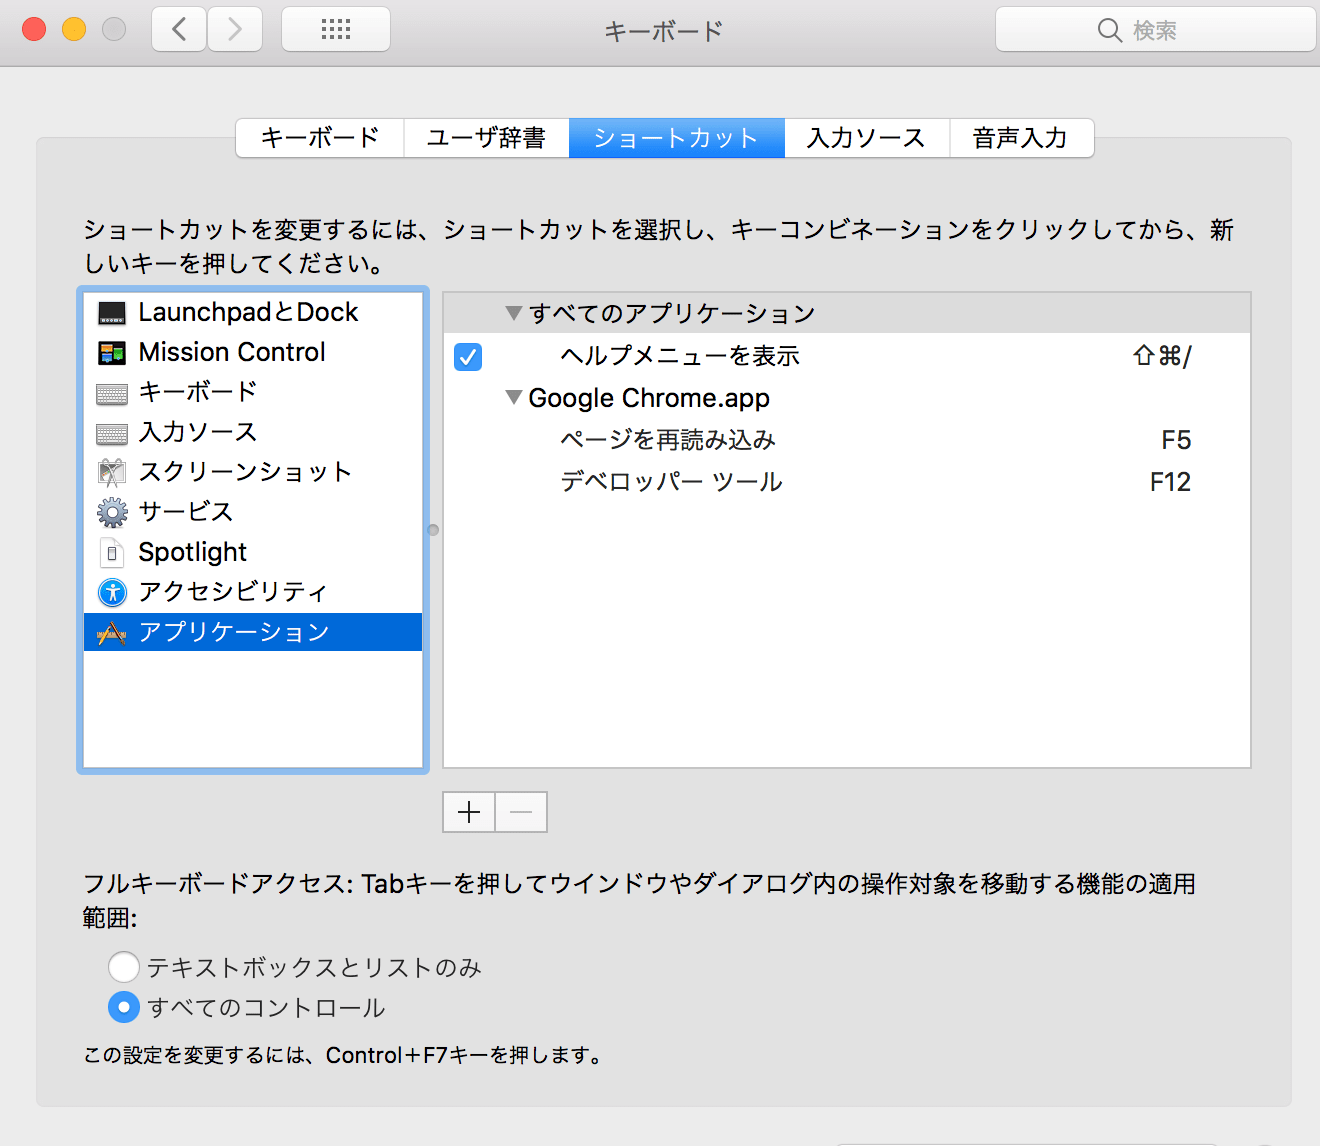
Task: Click the search magnifier icon
Action: click(1109, 30)
